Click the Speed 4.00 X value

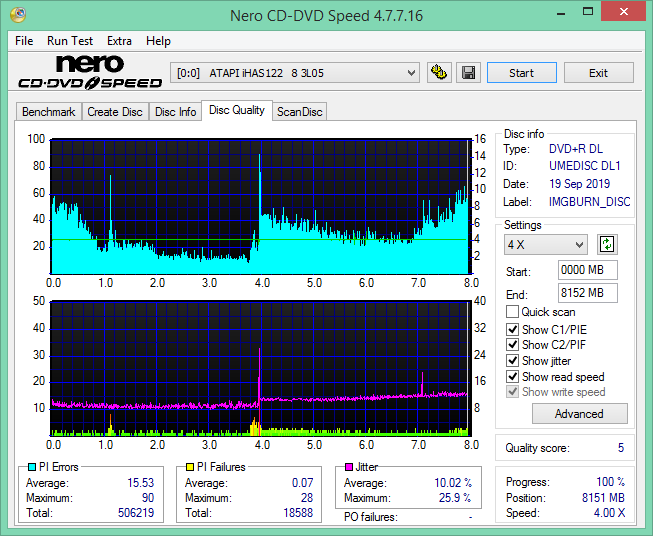609,513
